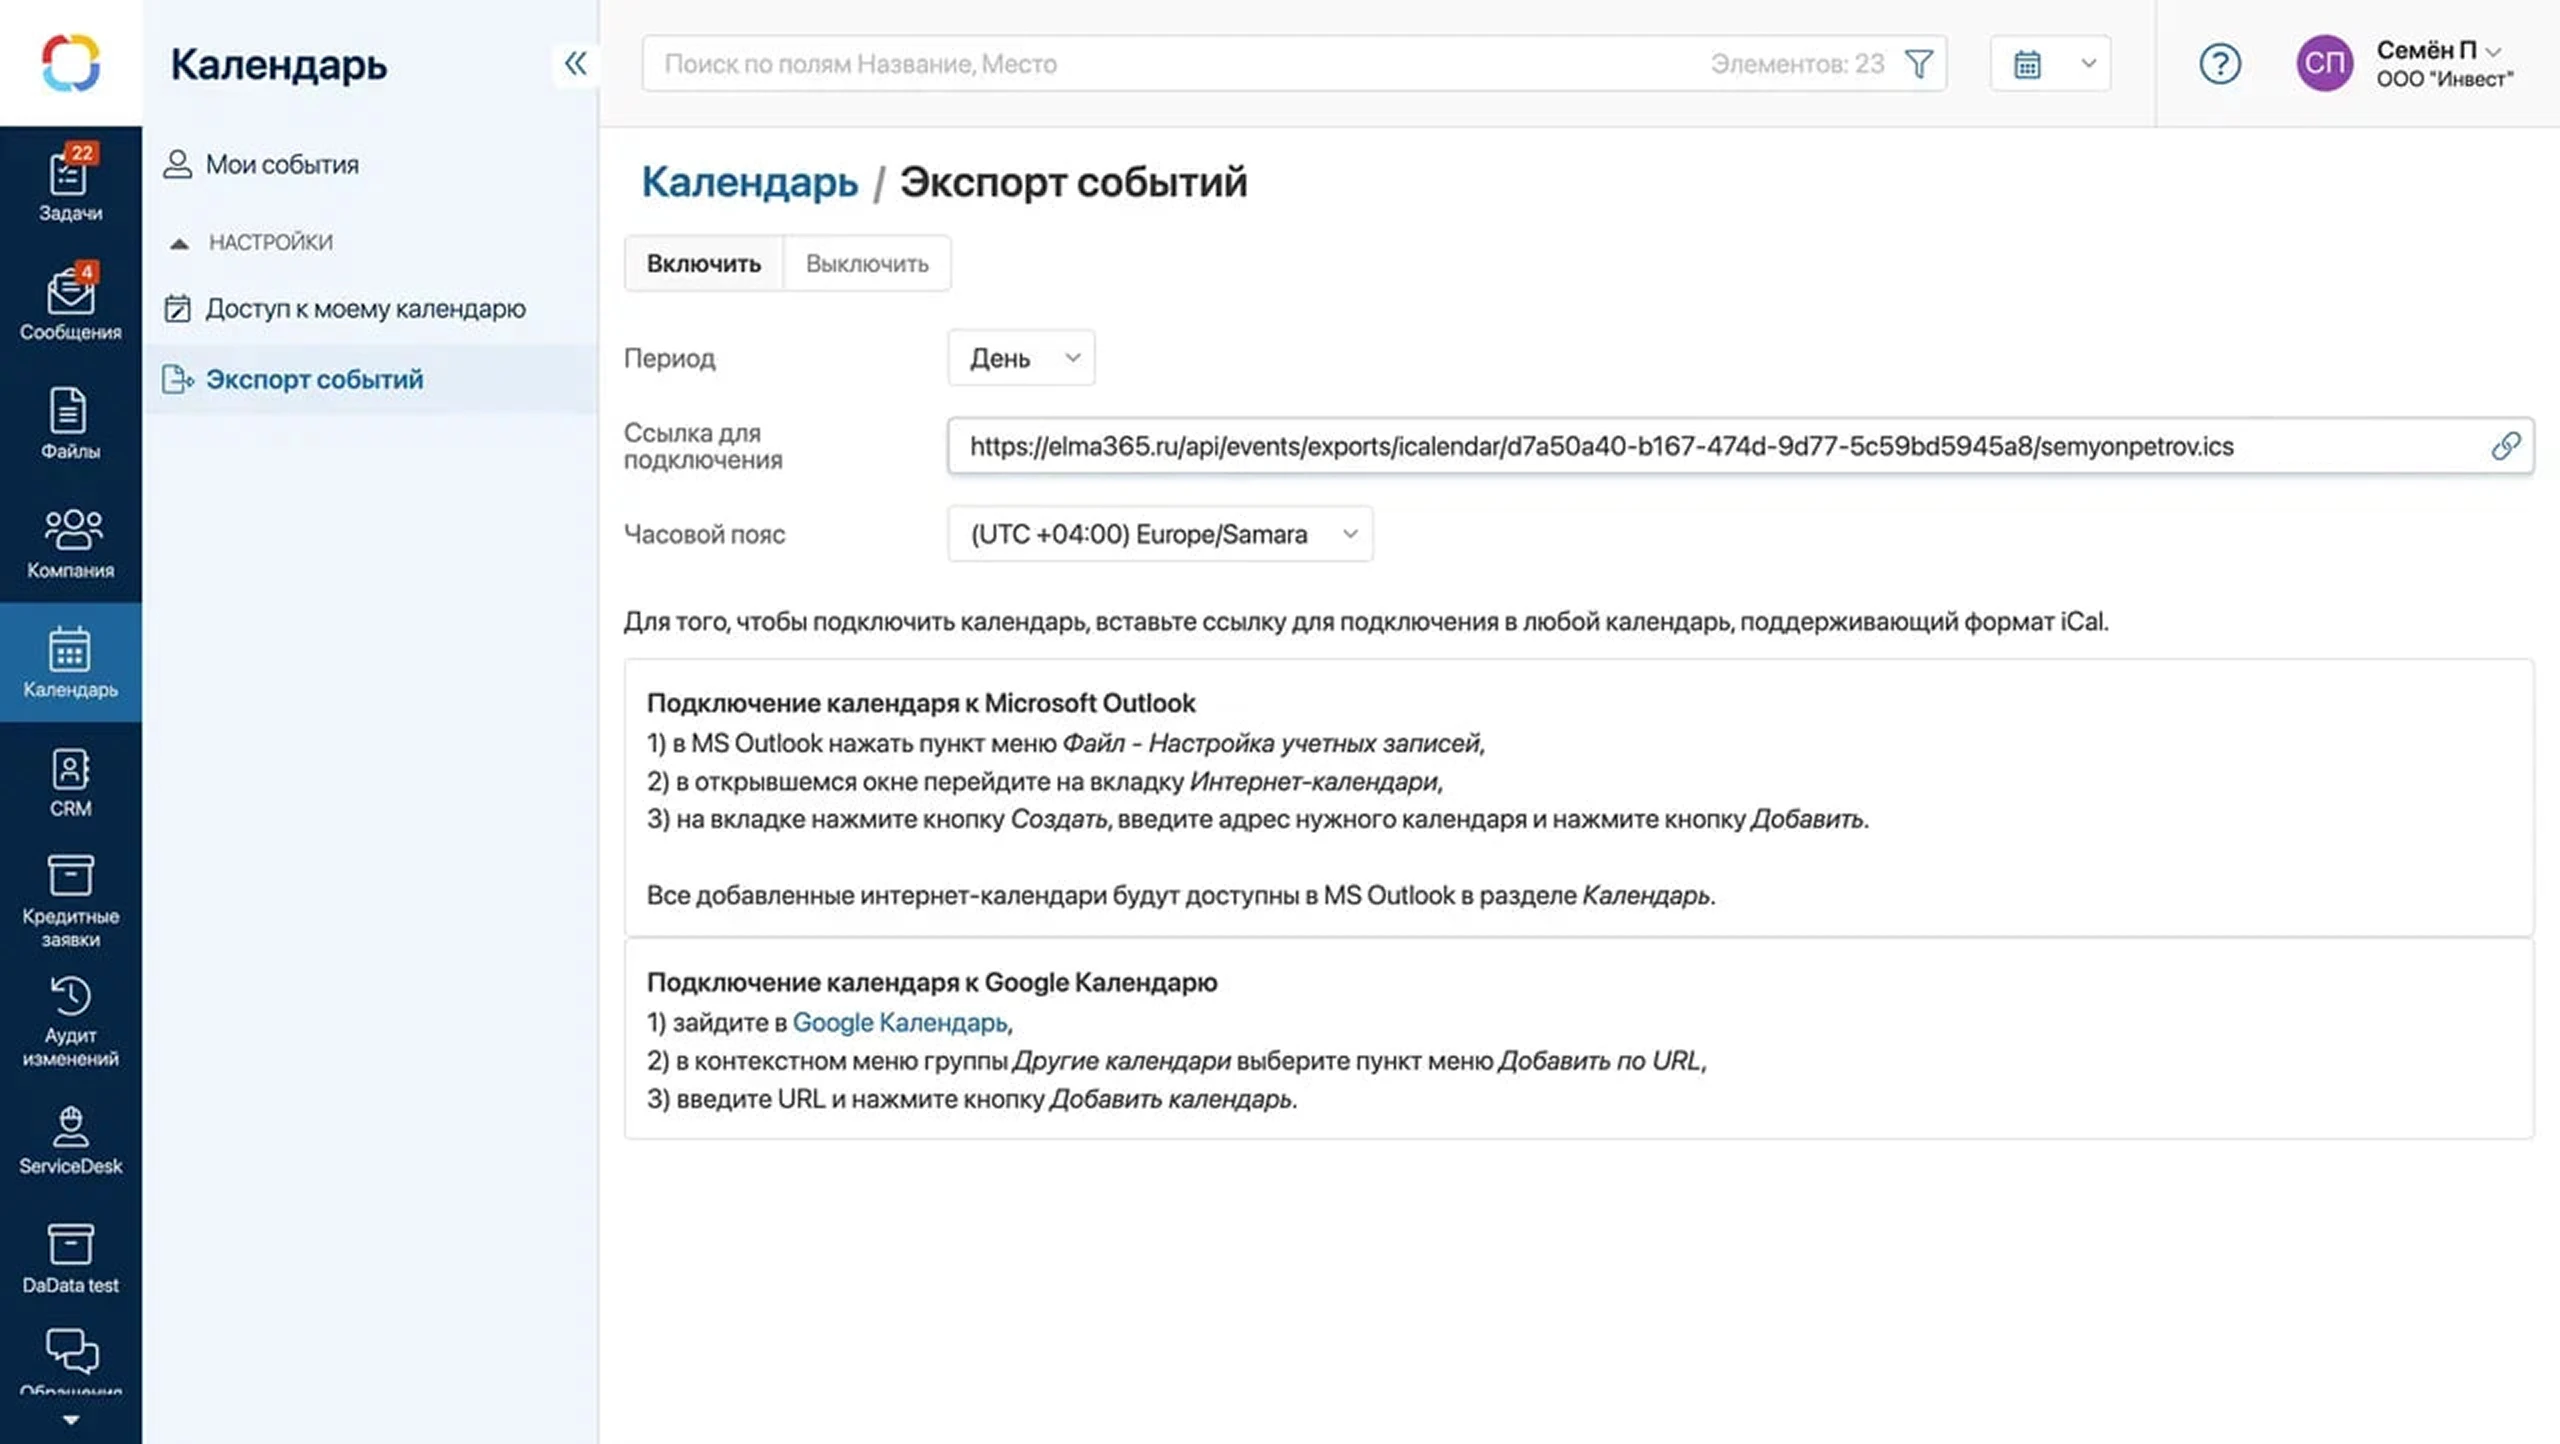Enable export by clicking Включить
Screen dimensions: 2560x1444
(703, 263)
